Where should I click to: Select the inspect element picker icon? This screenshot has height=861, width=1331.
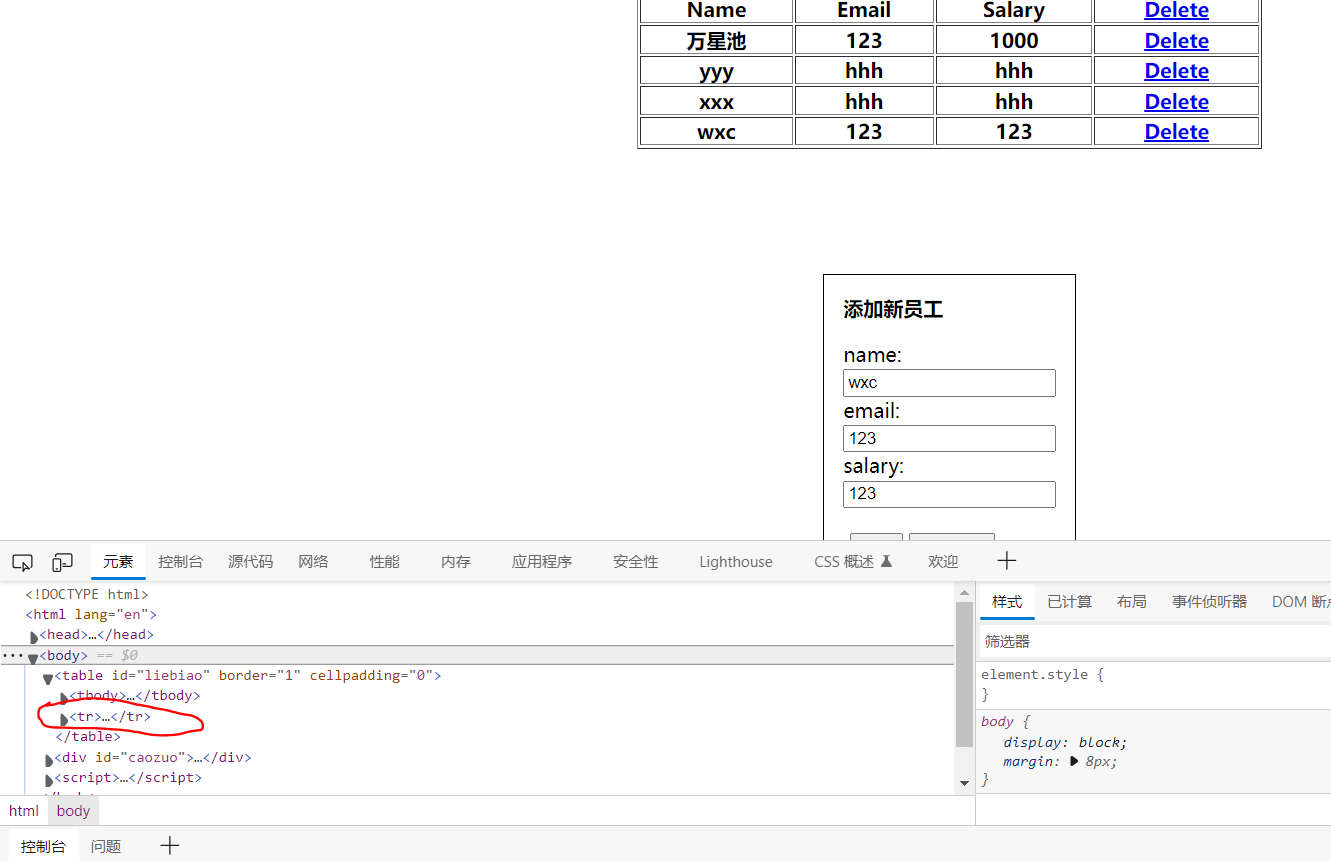pyautogui.click(x=22, y=562)
